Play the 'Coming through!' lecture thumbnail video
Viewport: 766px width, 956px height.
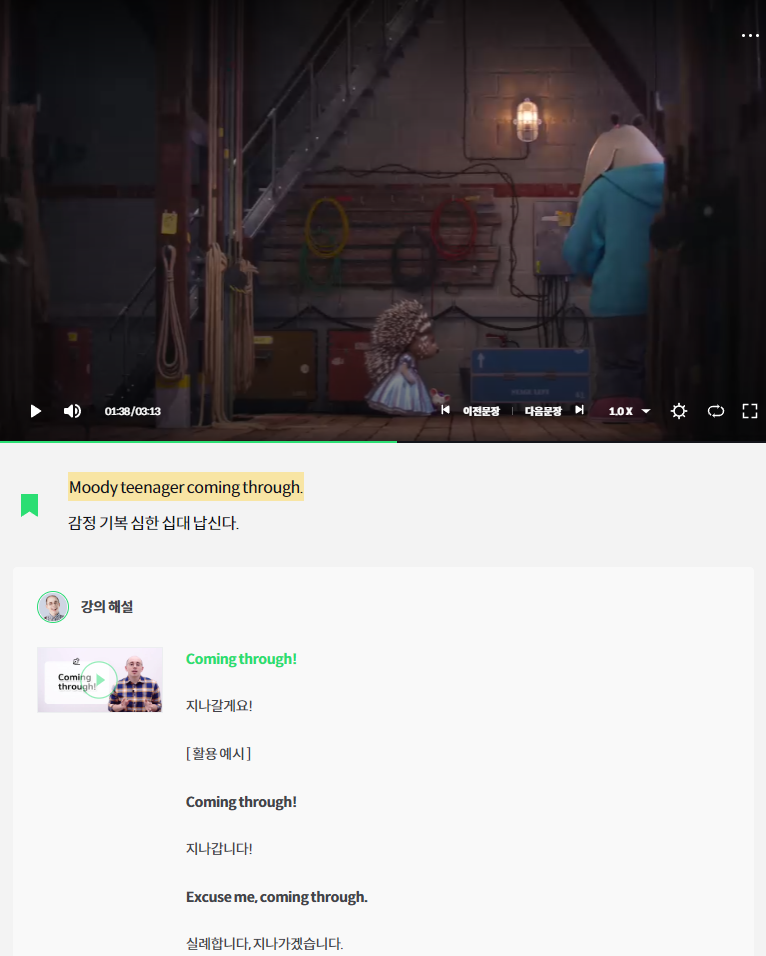pos(100,680)
